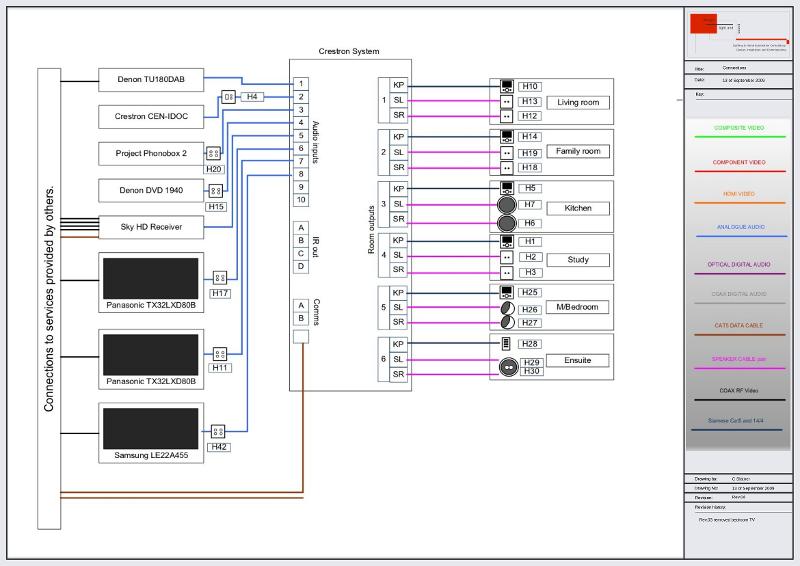Select the Samsung LE22A455 TV screen

[151, 428]
